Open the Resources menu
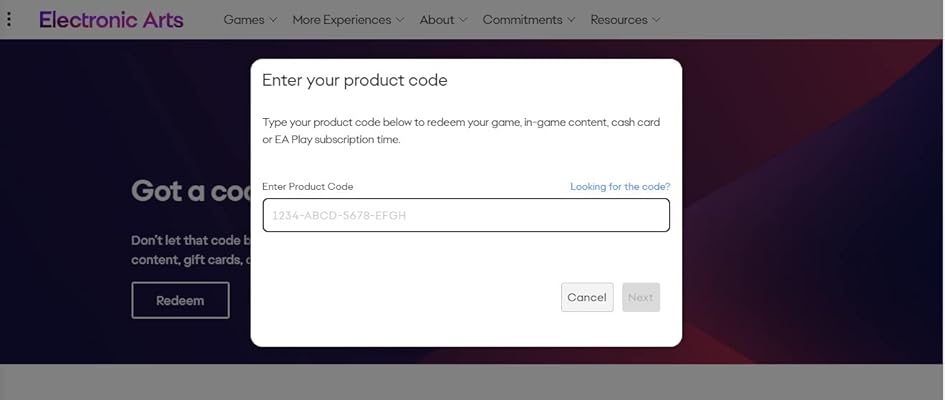Viewport: 945px width, 400px height. (618, 20)
